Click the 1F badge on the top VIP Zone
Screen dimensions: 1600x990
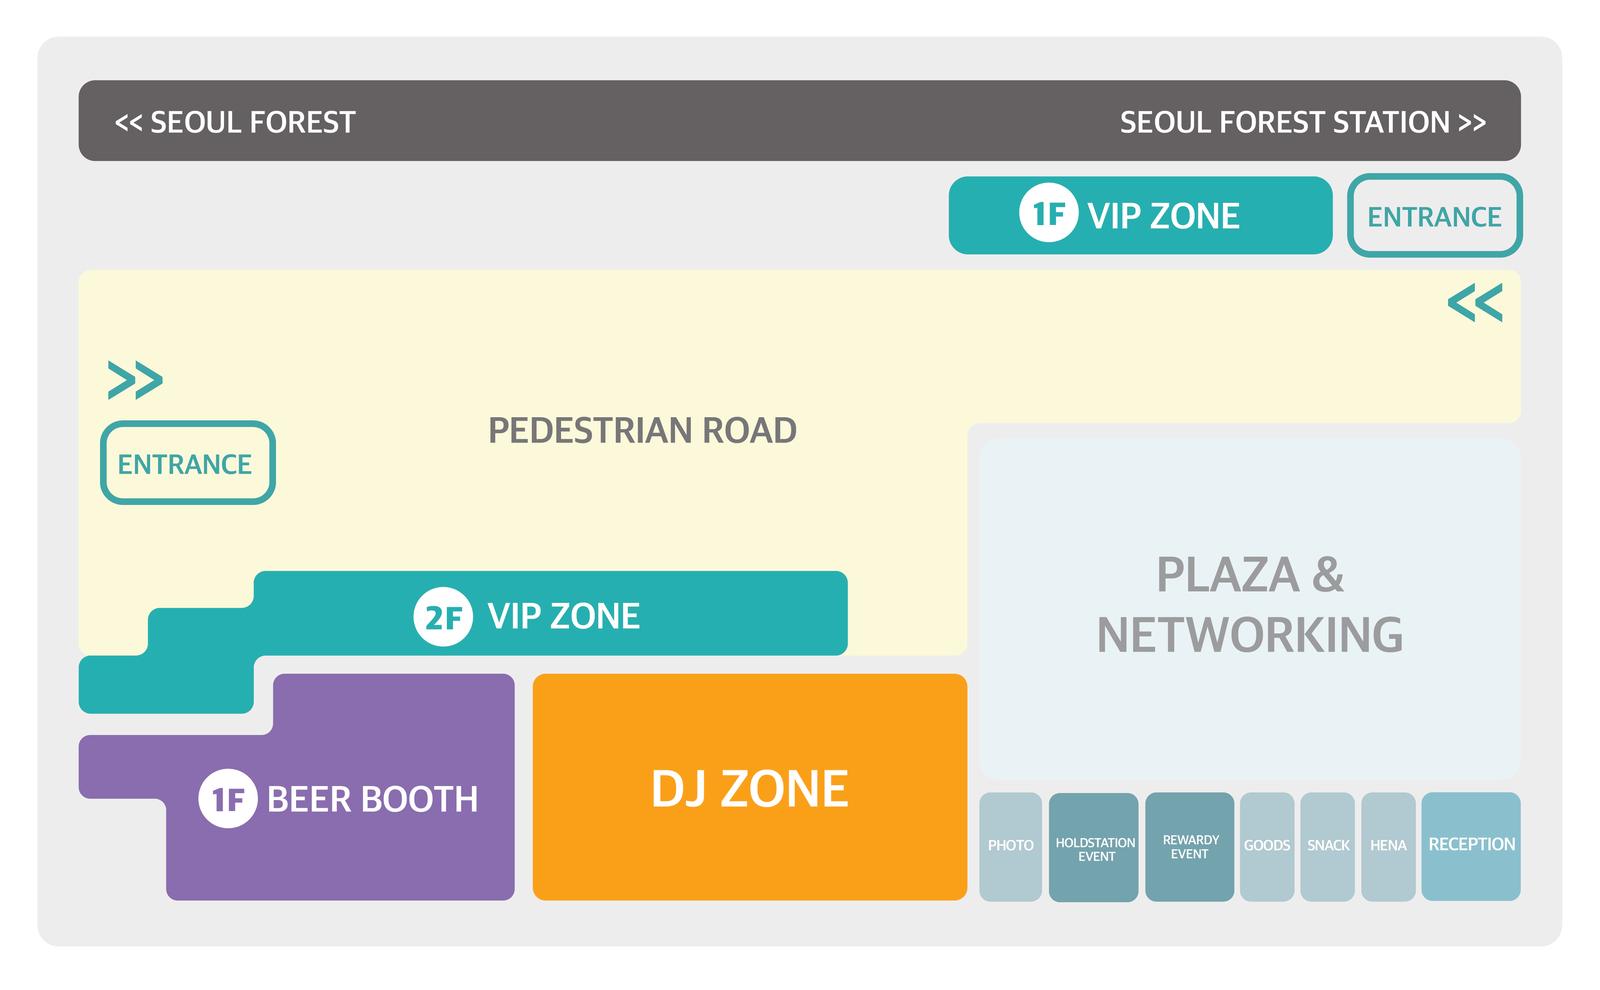coord(1048,213)
